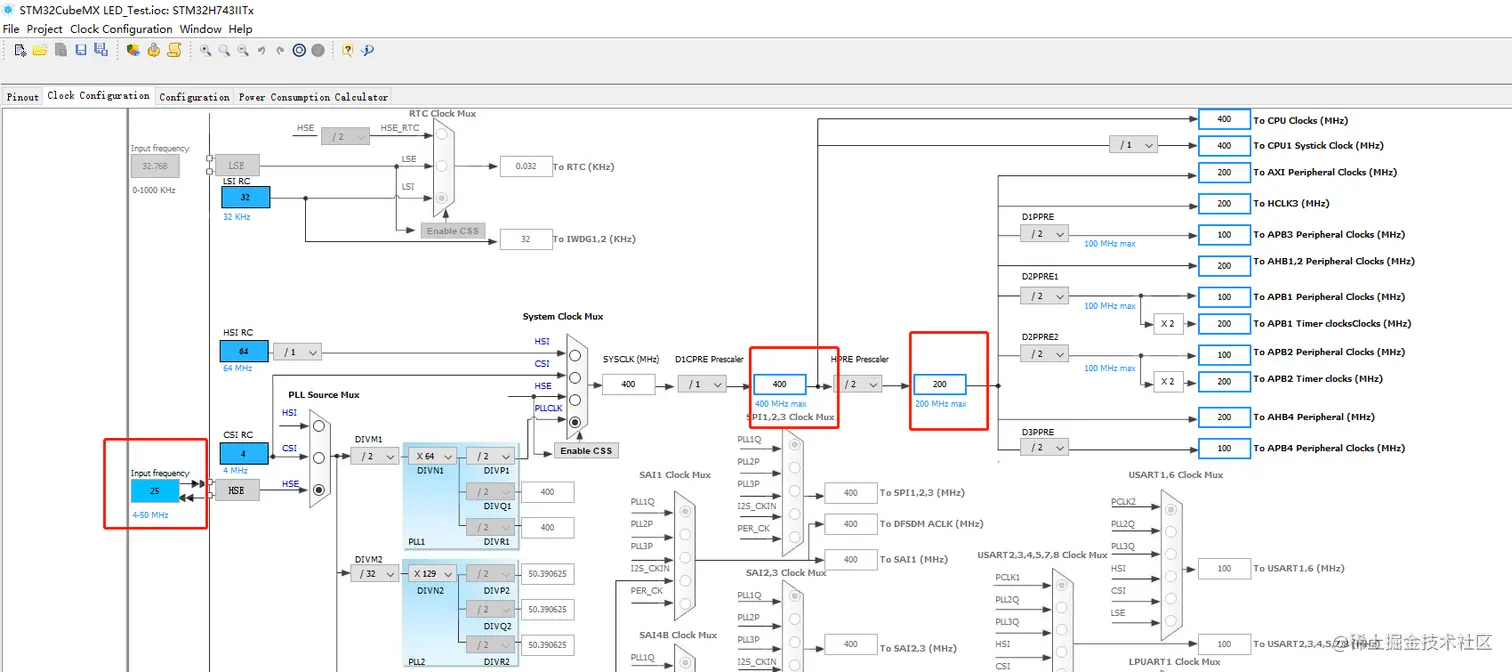Viewport: 1512px width, 672px height.
Task: Open the HSI RC /1 divider dropdown
Action: pyautogui.click(x=298, y=352)
